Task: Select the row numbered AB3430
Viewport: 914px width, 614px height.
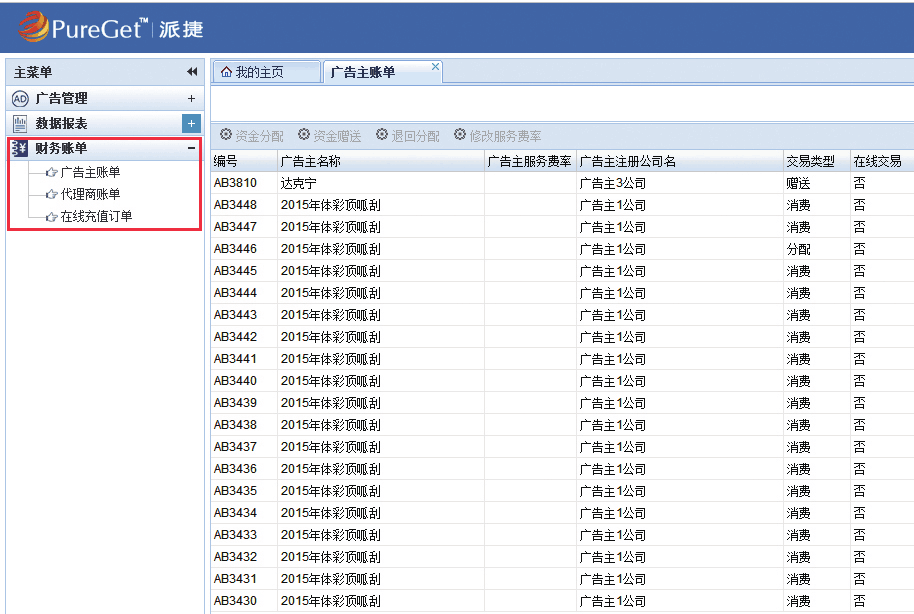Action: coord(563,601)
